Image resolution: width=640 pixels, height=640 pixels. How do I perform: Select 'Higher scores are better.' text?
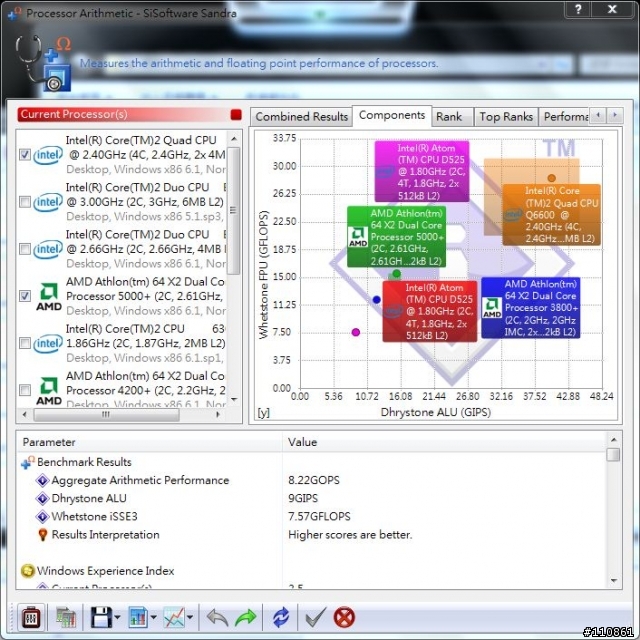pyautogui.click(x=350, y=535)
